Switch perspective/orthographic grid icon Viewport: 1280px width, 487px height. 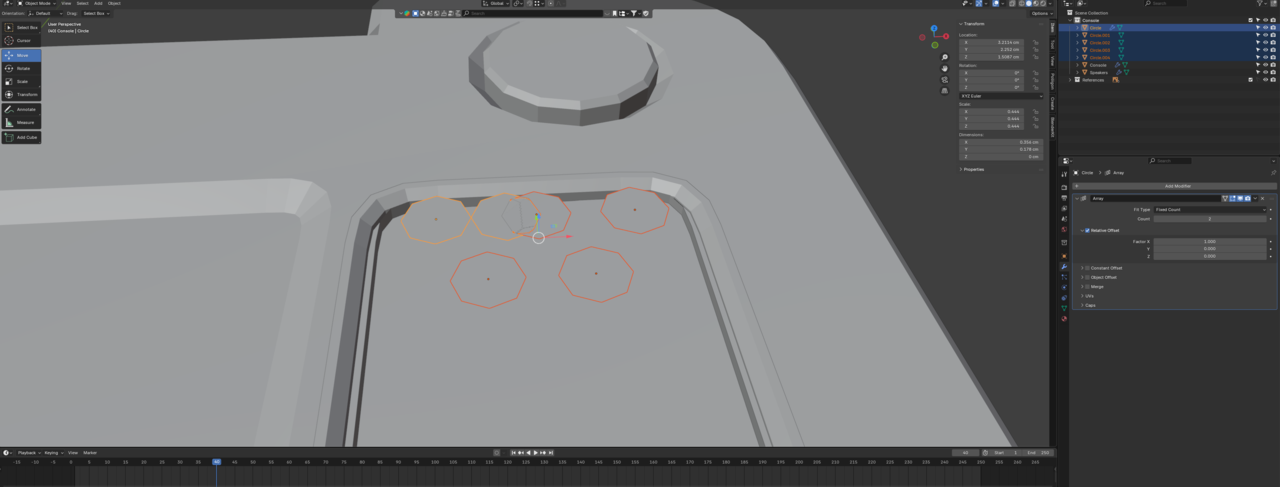pyautogui.click(x=945, y=91)
